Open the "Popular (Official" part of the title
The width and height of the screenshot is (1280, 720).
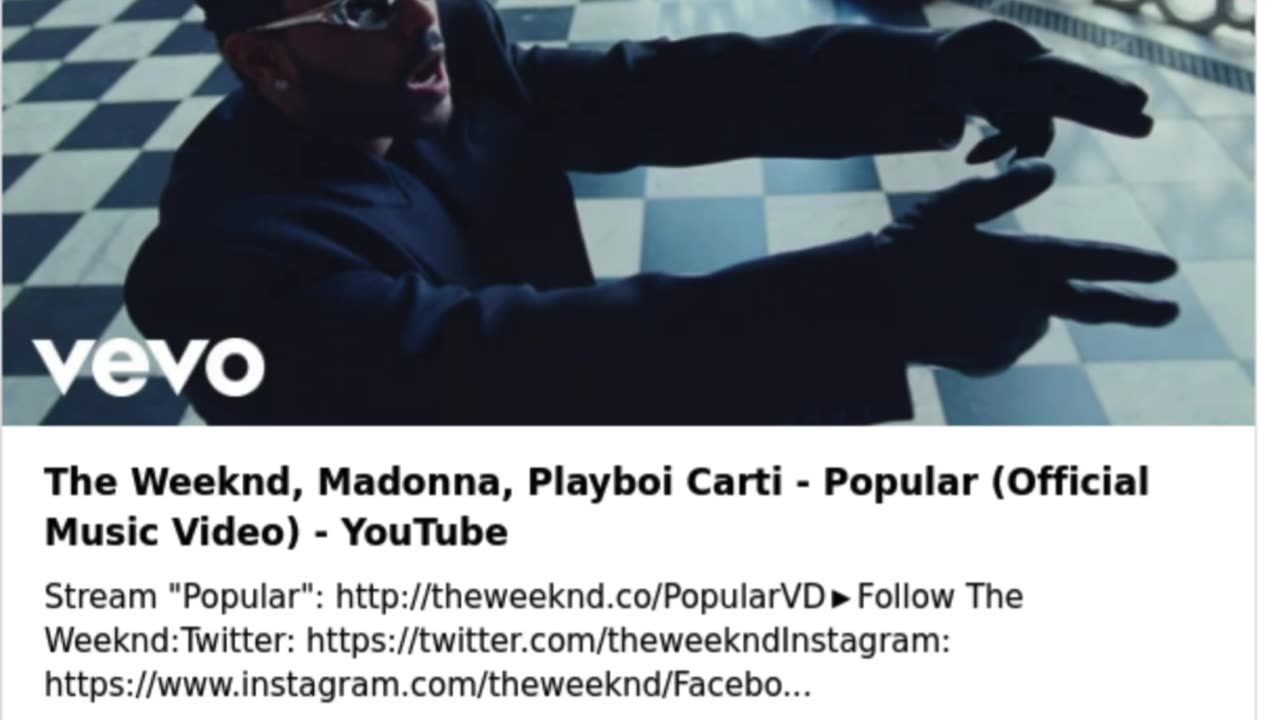[x=985, y=482]
